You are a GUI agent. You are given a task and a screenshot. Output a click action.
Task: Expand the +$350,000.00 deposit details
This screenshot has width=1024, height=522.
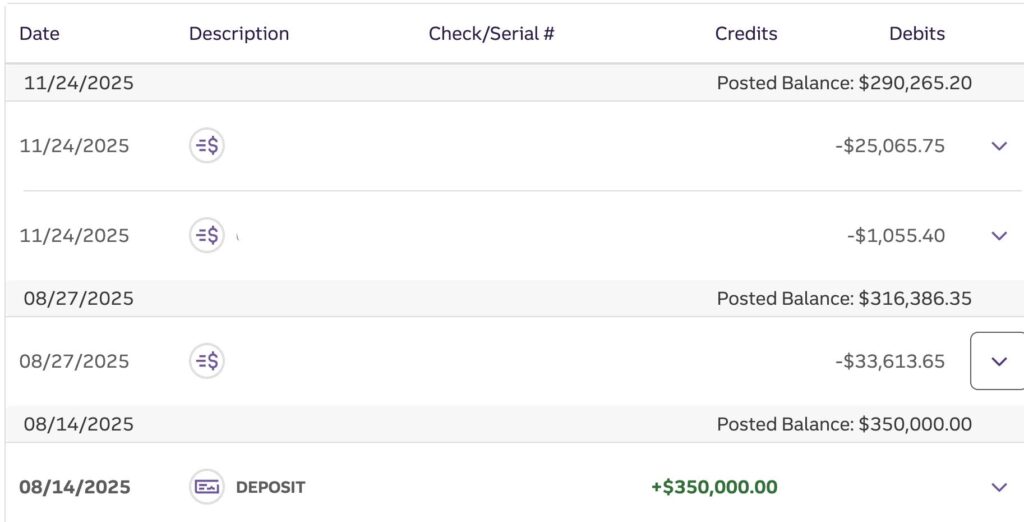pos(998,487)
